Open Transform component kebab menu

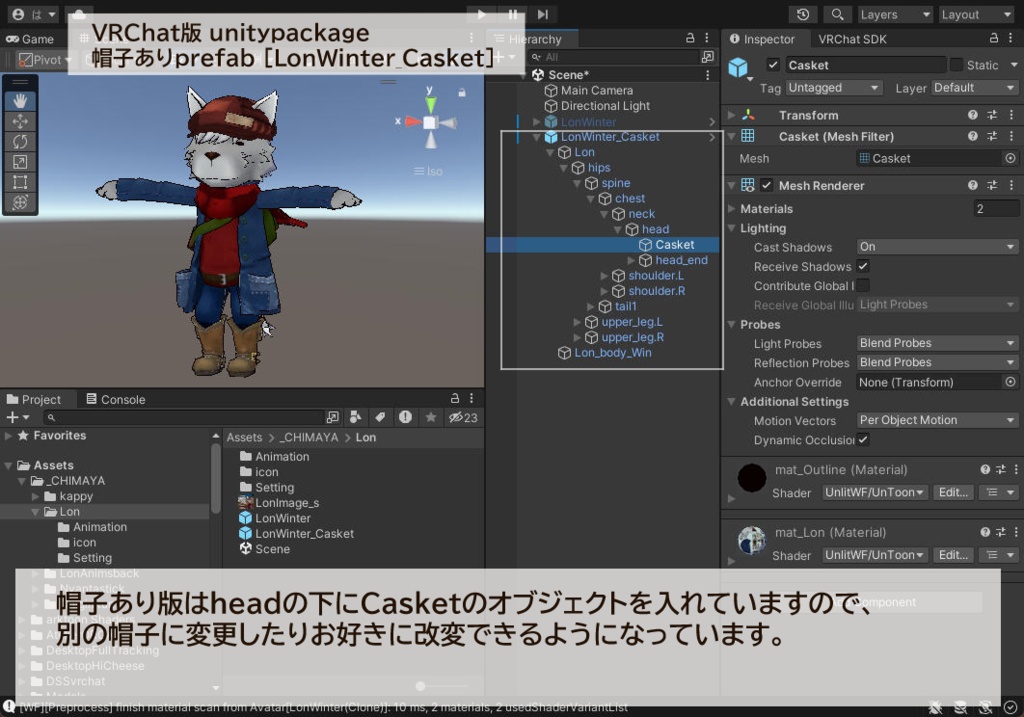click(x=1012, y=115)
